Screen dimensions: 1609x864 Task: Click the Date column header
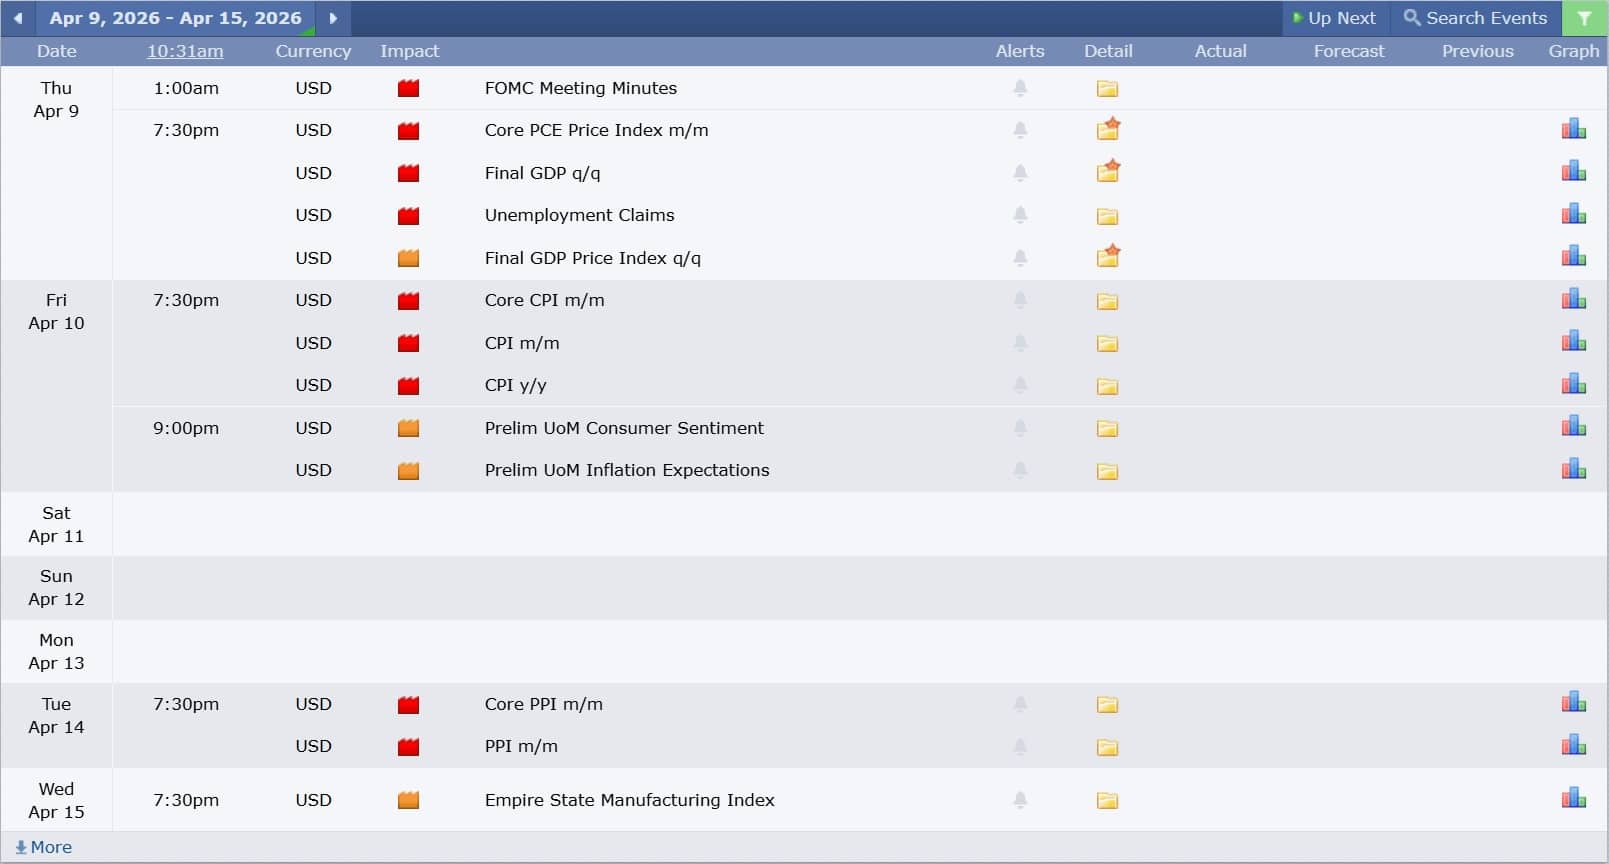coord(56,51)
